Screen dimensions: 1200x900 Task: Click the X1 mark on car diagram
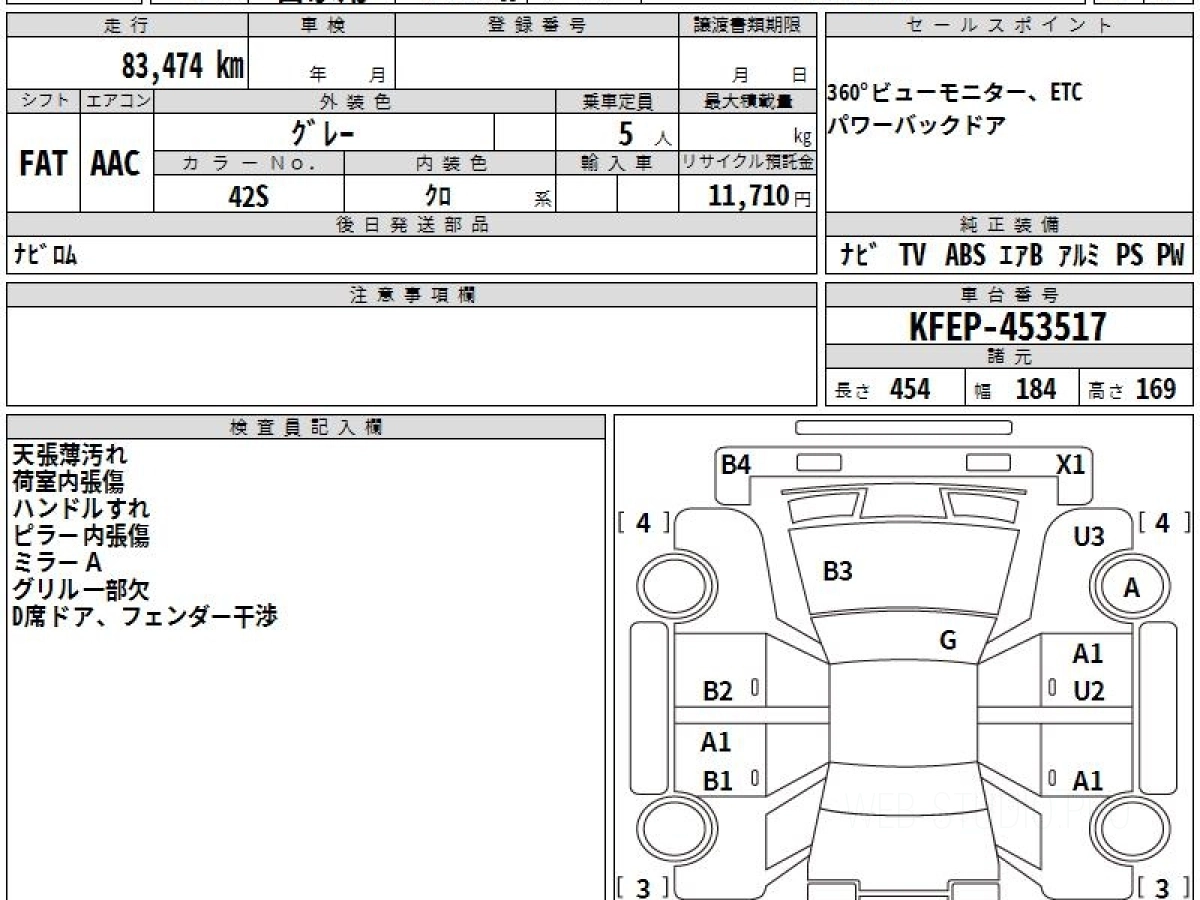[x=1070, y=464]
